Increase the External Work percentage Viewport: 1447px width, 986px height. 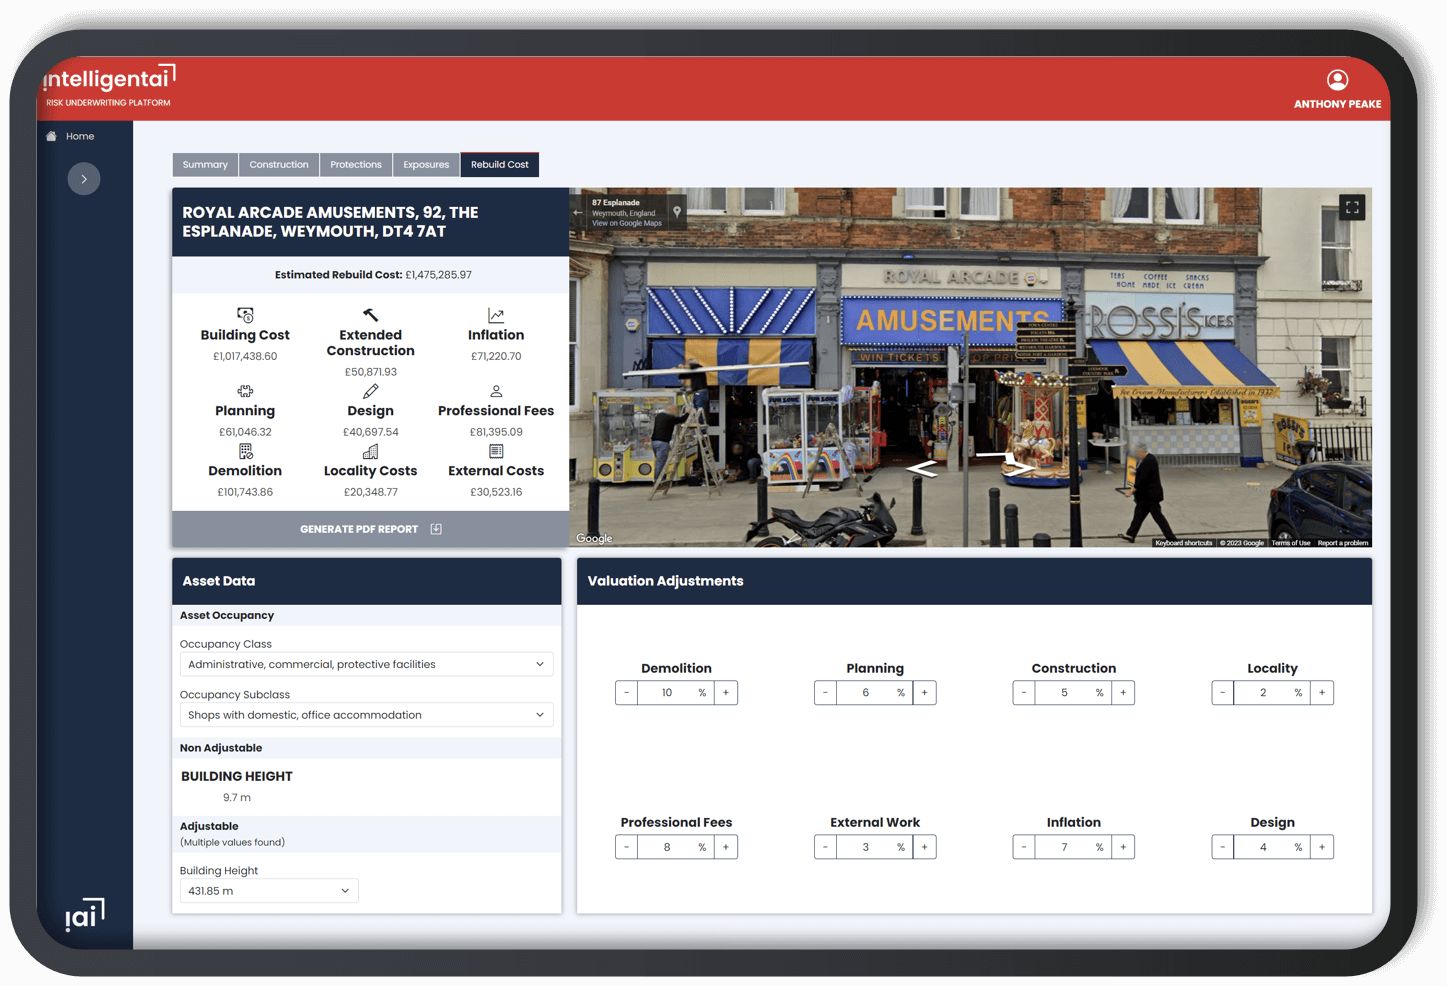(925, 847)
